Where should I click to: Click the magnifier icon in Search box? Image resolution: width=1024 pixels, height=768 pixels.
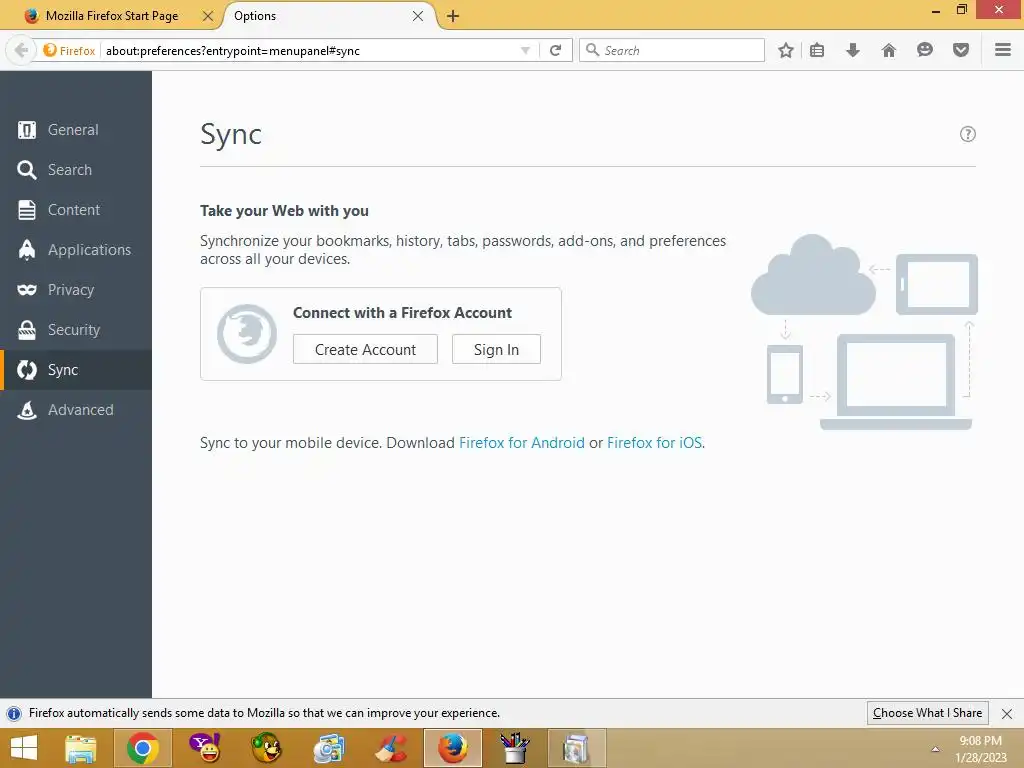[x=592, y=50]
